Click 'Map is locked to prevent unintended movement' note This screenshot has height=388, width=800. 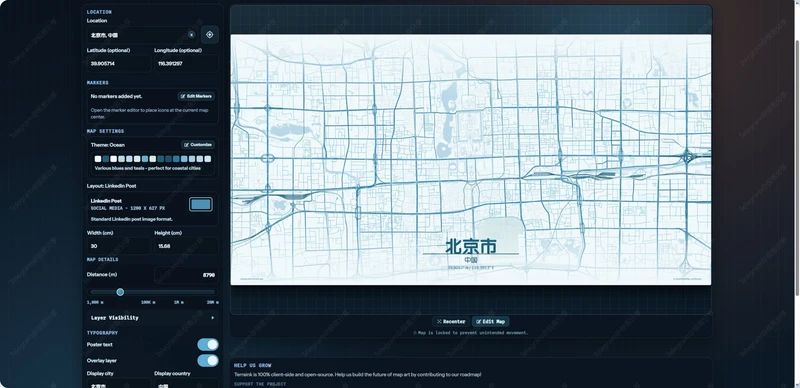[x=470, y=333]
